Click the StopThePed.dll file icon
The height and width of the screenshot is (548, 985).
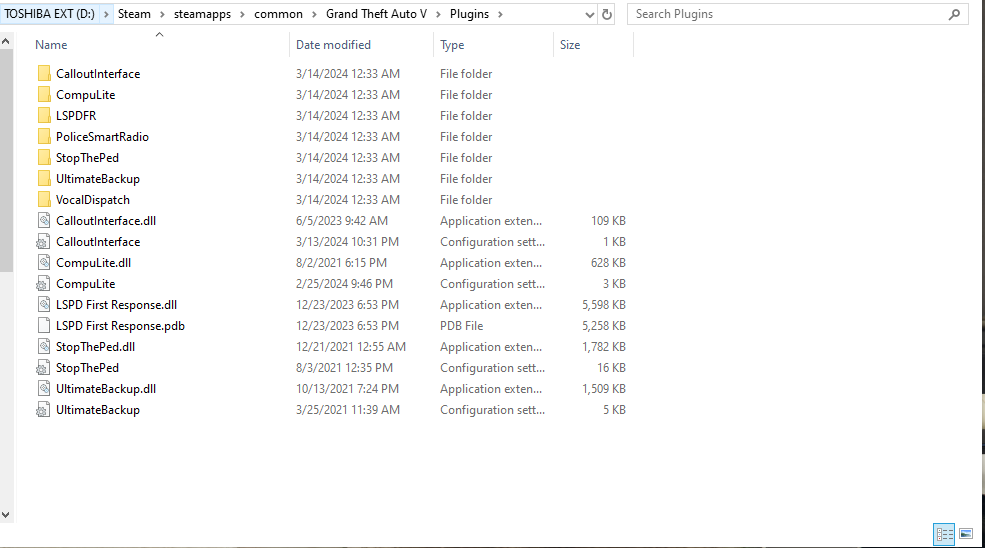point(44,347)
